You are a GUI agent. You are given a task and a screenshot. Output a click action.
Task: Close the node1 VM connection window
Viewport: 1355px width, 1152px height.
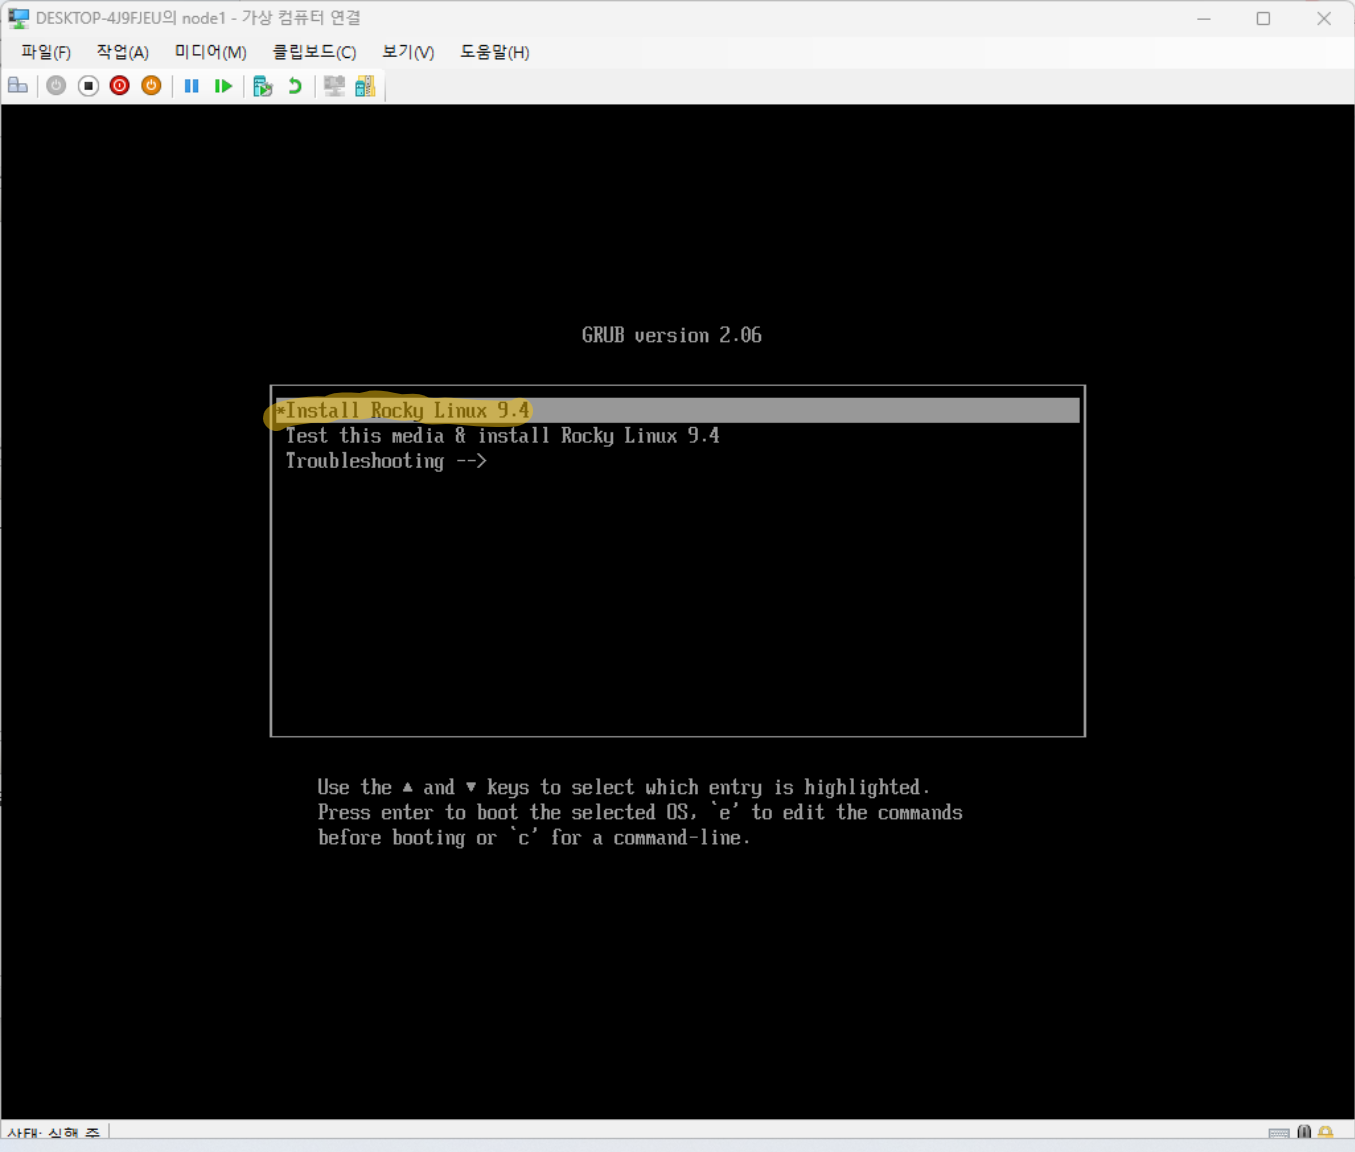coord(1324,18)
